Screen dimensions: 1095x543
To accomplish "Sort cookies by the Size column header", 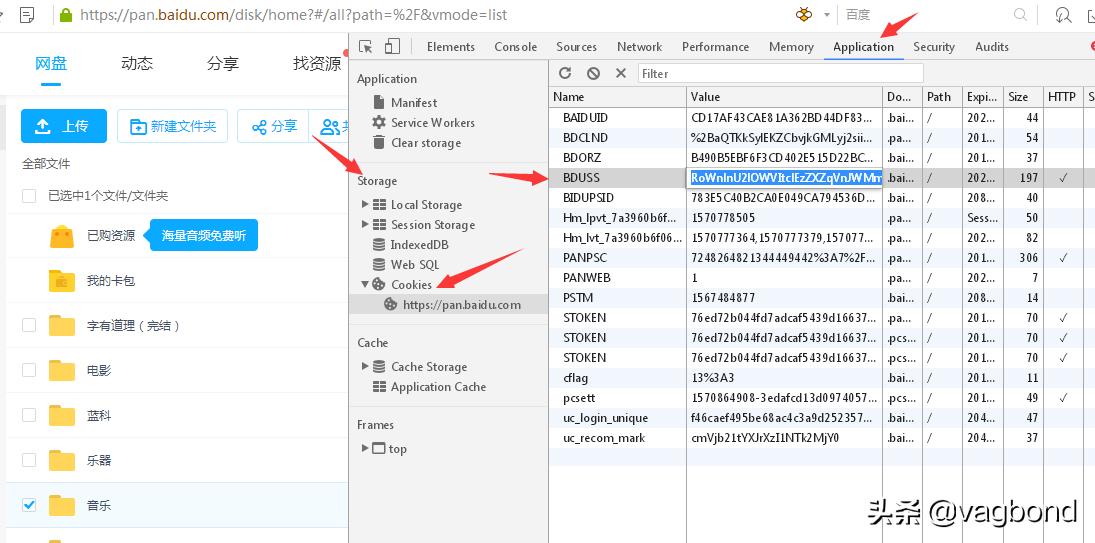I will click(1022, 97).
